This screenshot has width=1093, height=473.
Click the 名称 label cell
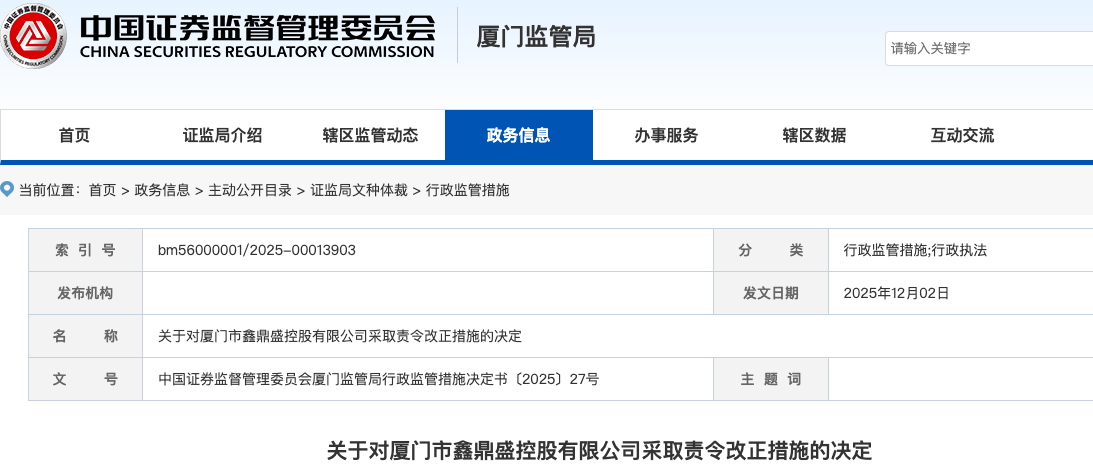85,336
